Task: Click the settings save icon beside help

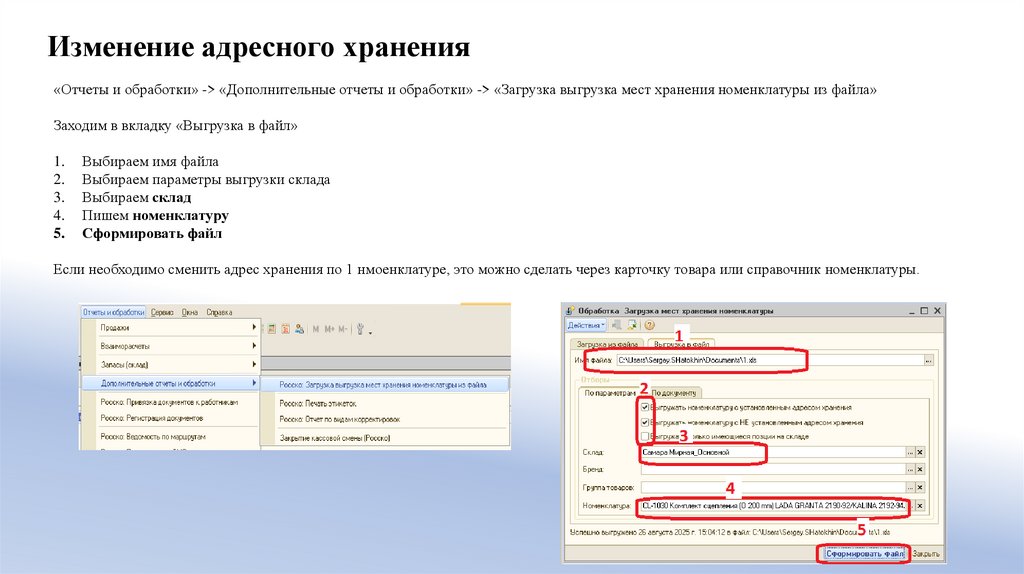Action: click(x=632, y=325)
